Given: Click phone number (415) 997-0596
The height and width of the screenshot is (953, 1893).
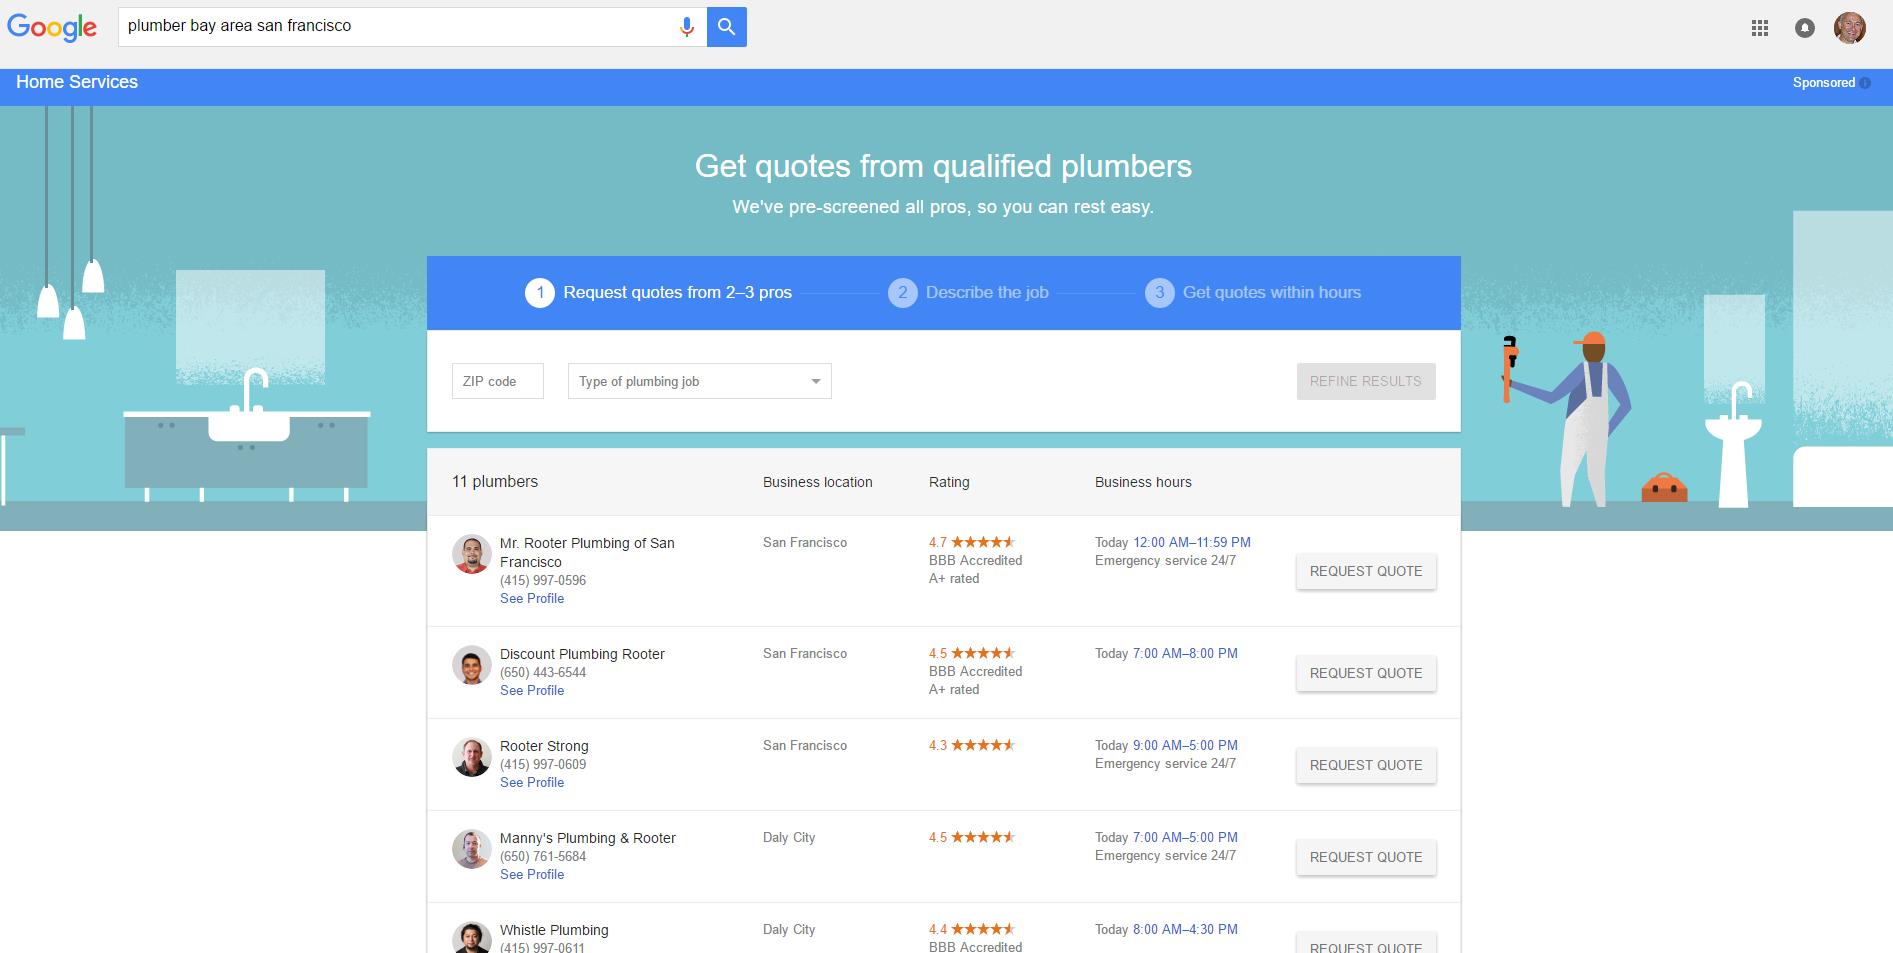Looking at the screenshot, I should pyautogui.click(x=543, y=581).
